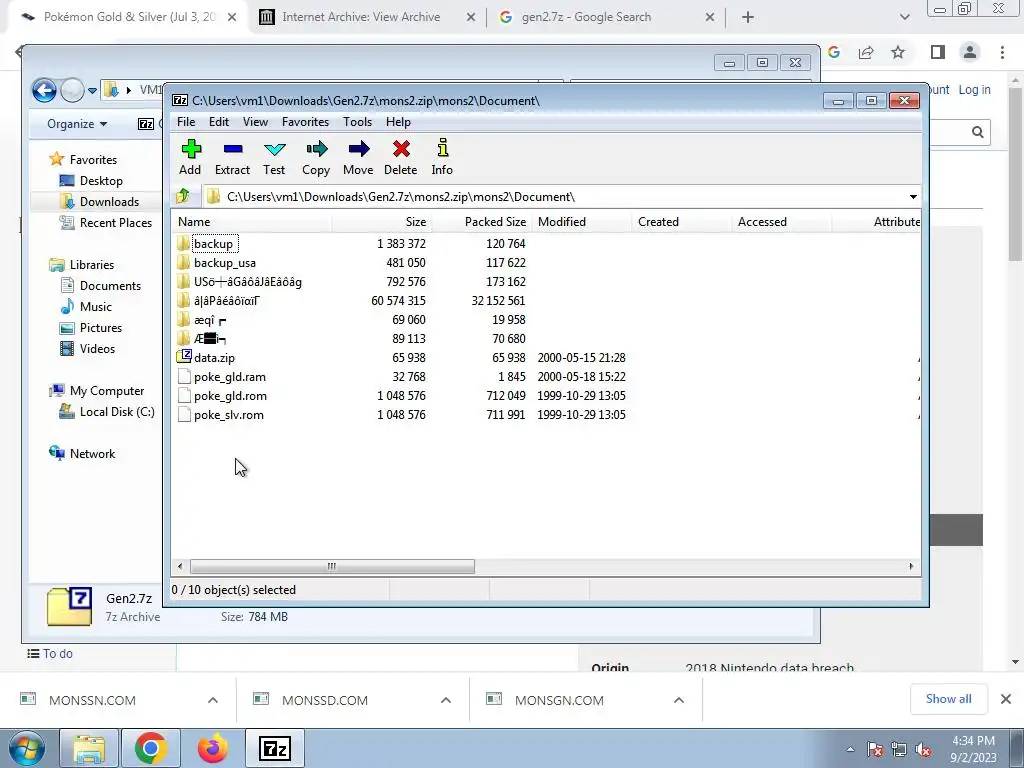Open the Organize dropdown in Explorer
Image resolution: width=1024 pixels, height=768 pixels.
coord(77,124)
